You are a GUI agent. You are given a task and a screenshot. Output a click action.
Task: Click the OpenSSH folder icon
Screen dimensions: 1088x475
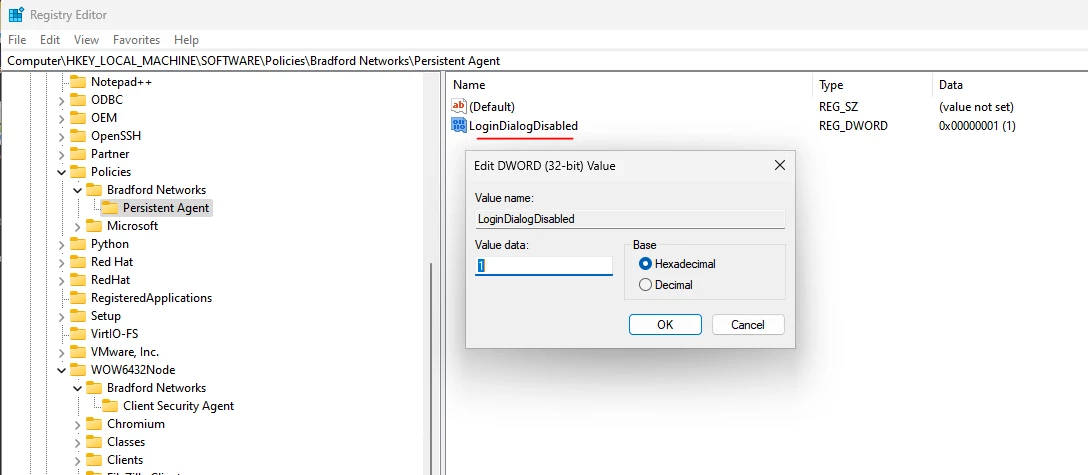coord(78,135)
